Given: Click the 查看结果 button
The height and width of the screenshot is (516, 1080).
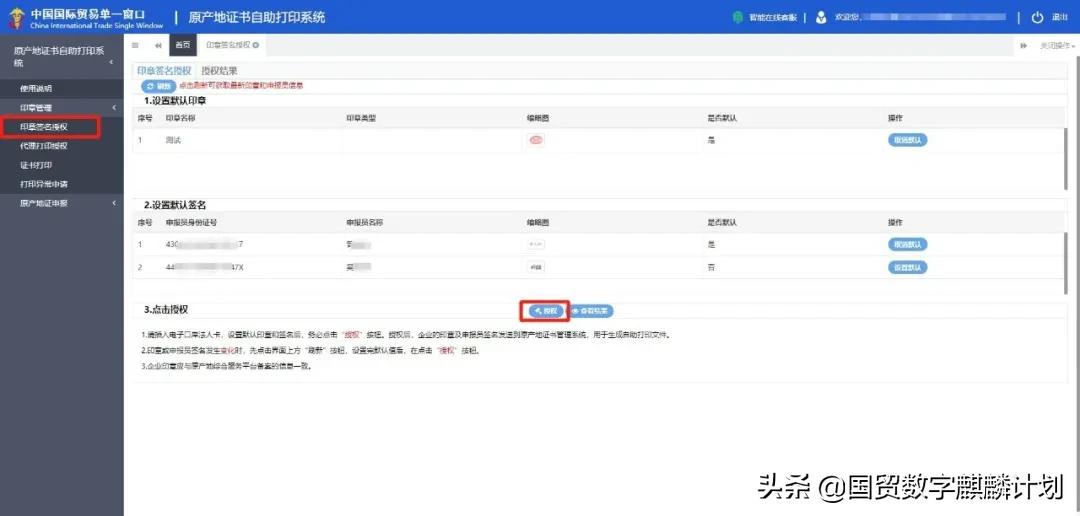Looking at the screenshot, I should tap(591, 311).
